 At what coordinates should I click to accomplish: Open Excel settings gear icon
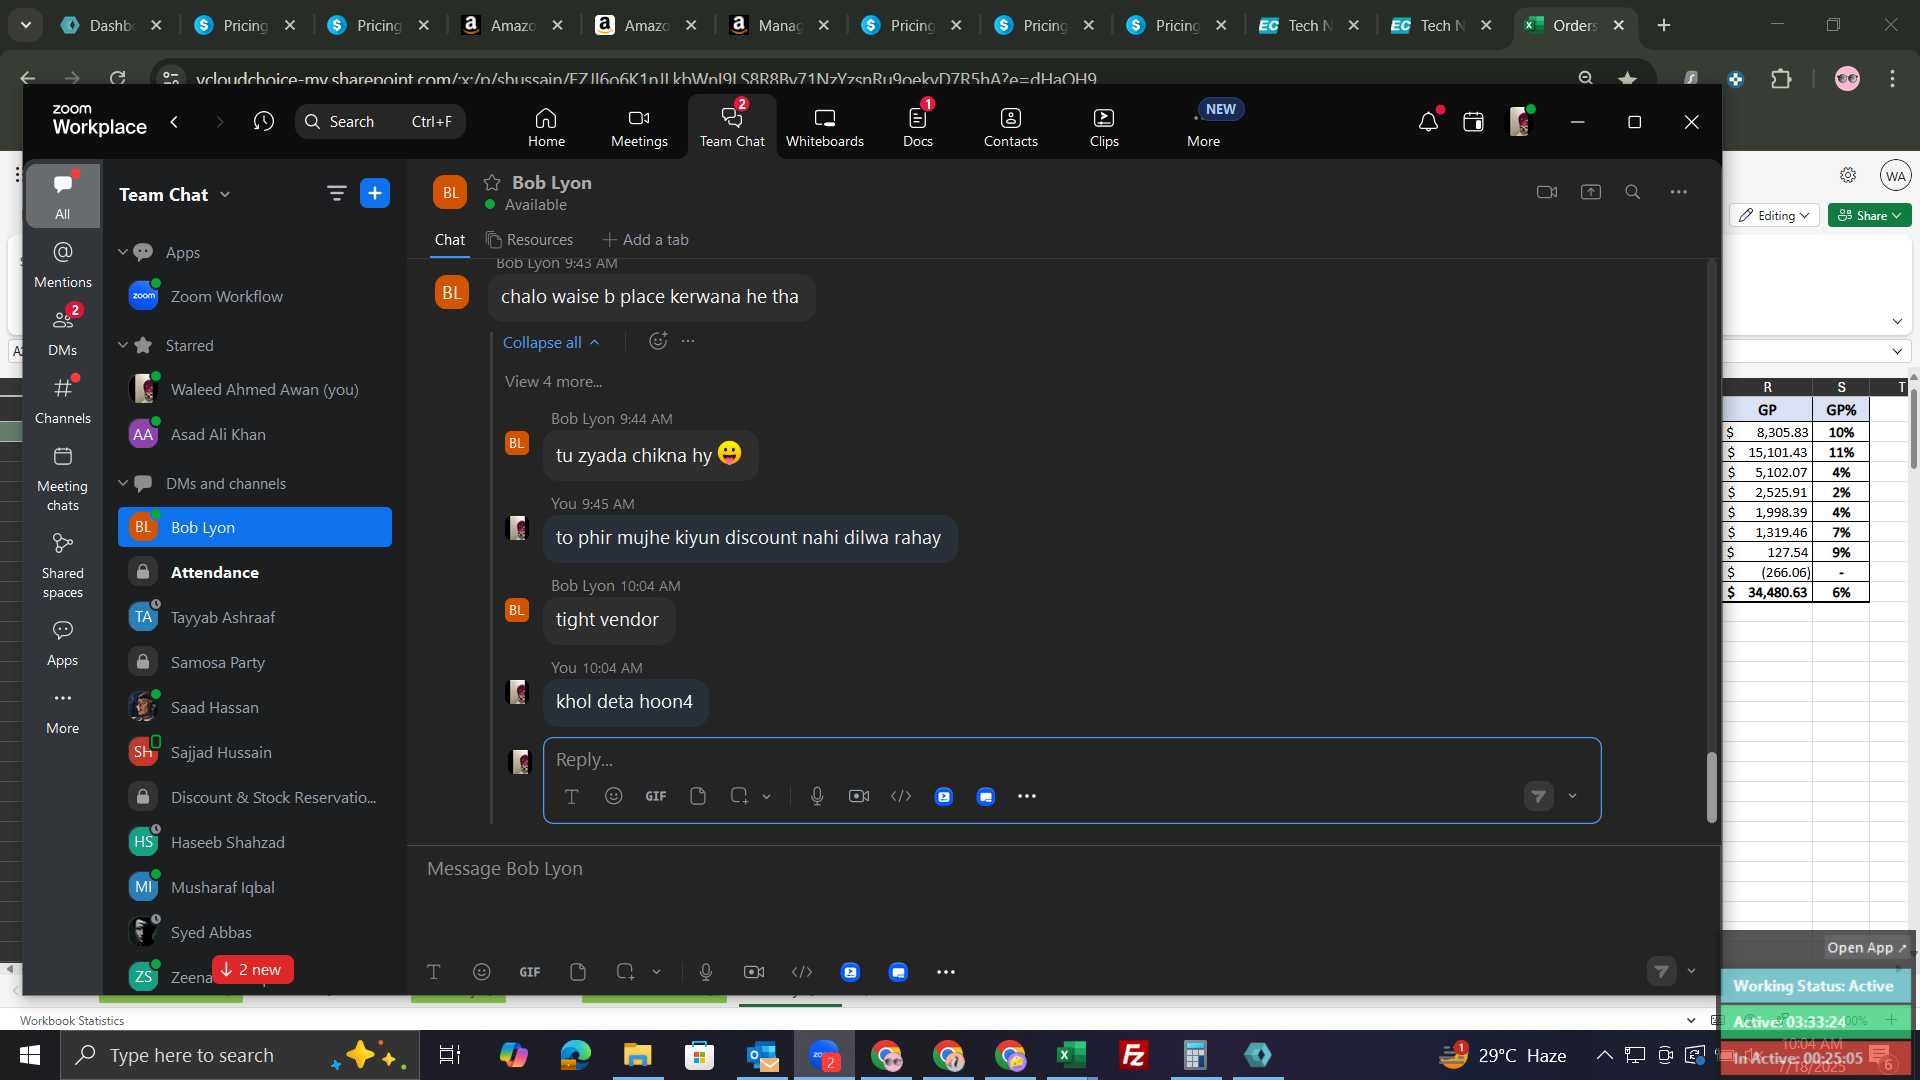click(x=1848, y=175)
